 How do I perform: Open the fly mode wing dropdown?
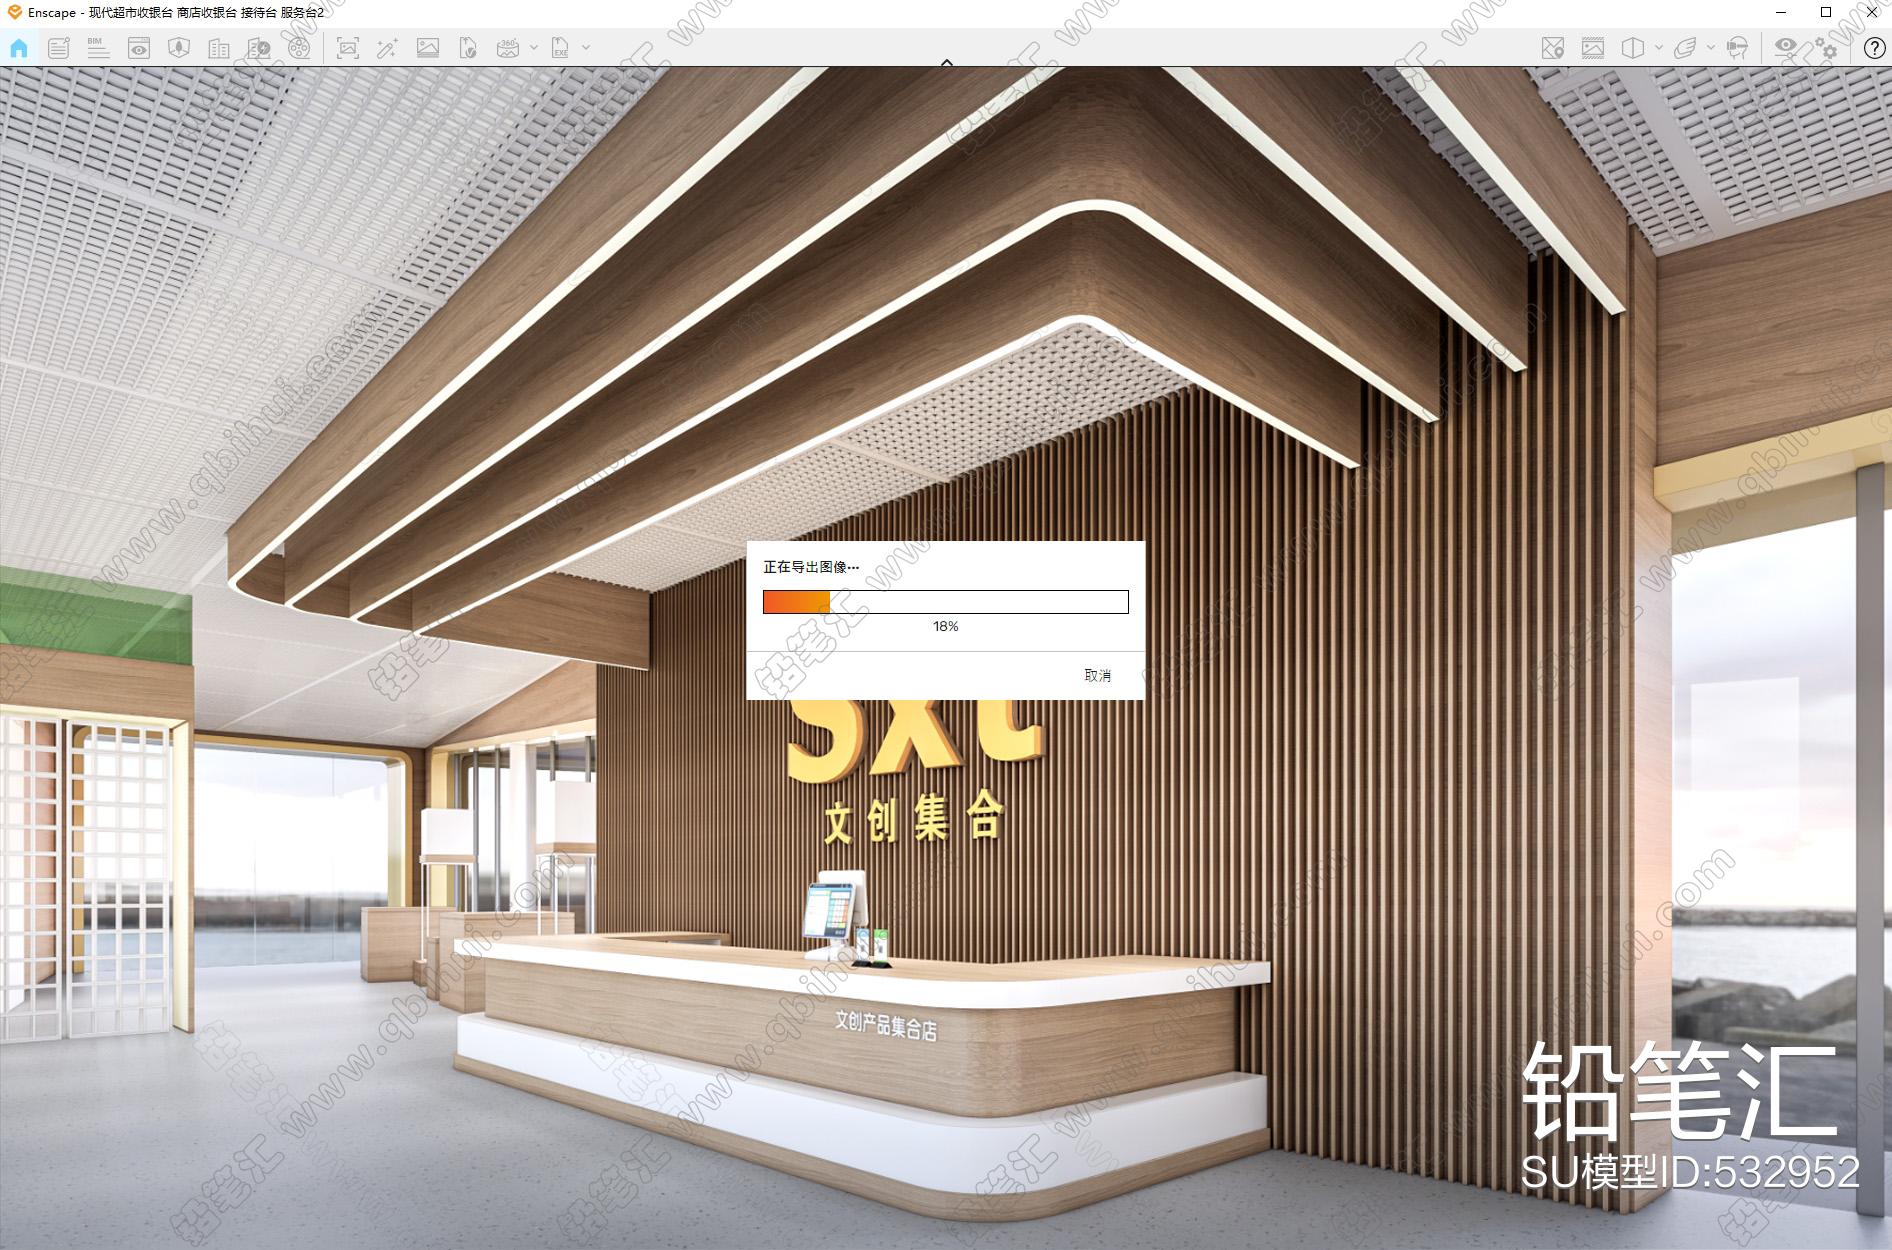pos(1711,47)
